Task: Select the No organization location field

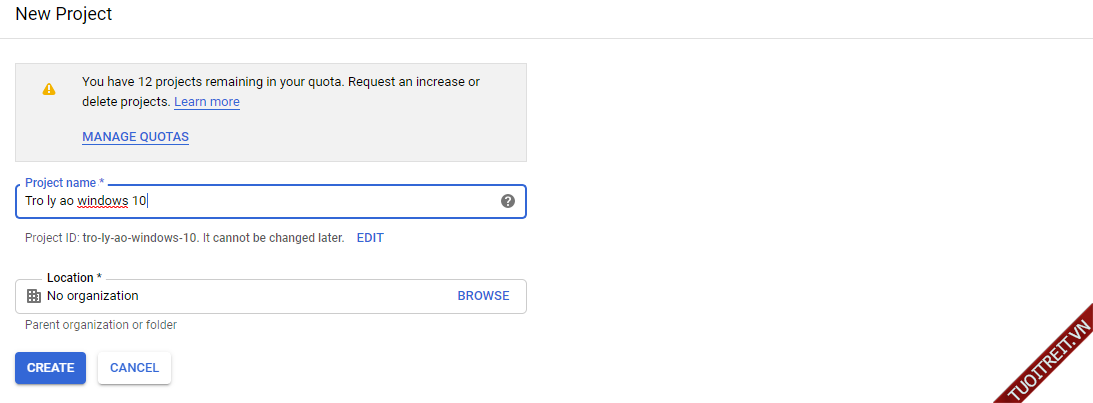Action: [x=240, y=296]
